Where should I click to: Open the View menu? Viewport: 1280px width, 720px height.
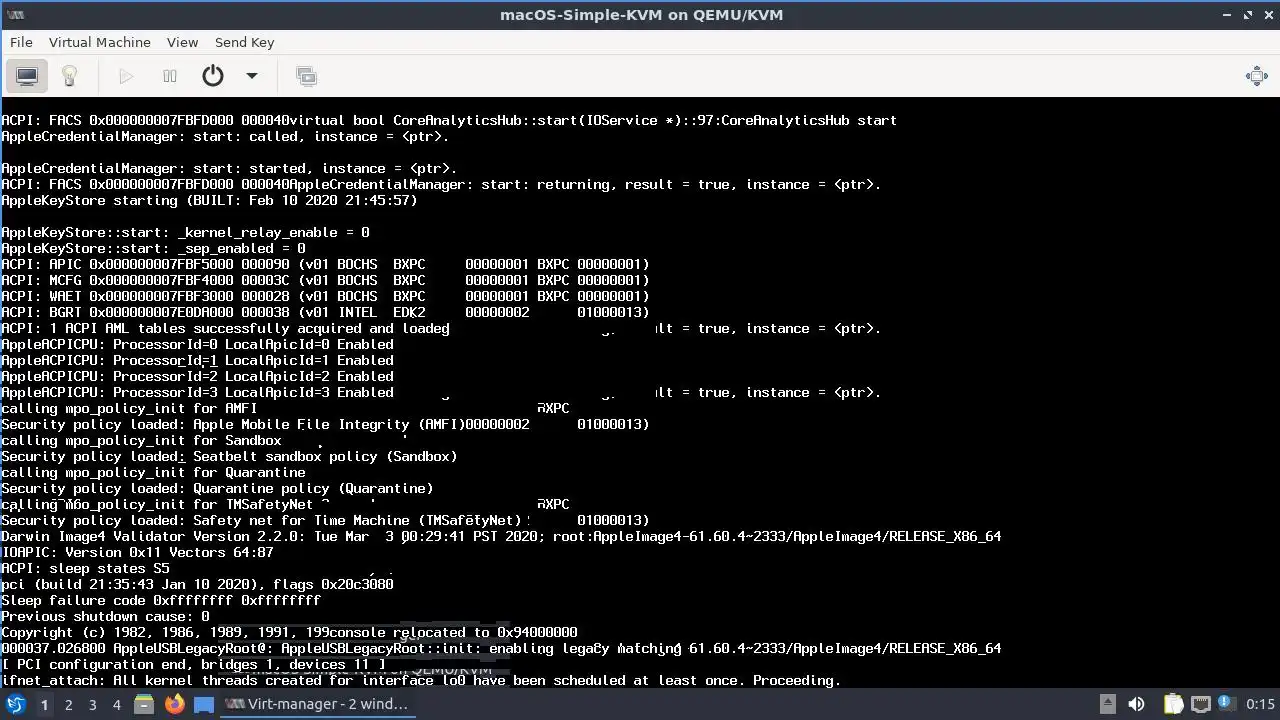click(182, 42)
